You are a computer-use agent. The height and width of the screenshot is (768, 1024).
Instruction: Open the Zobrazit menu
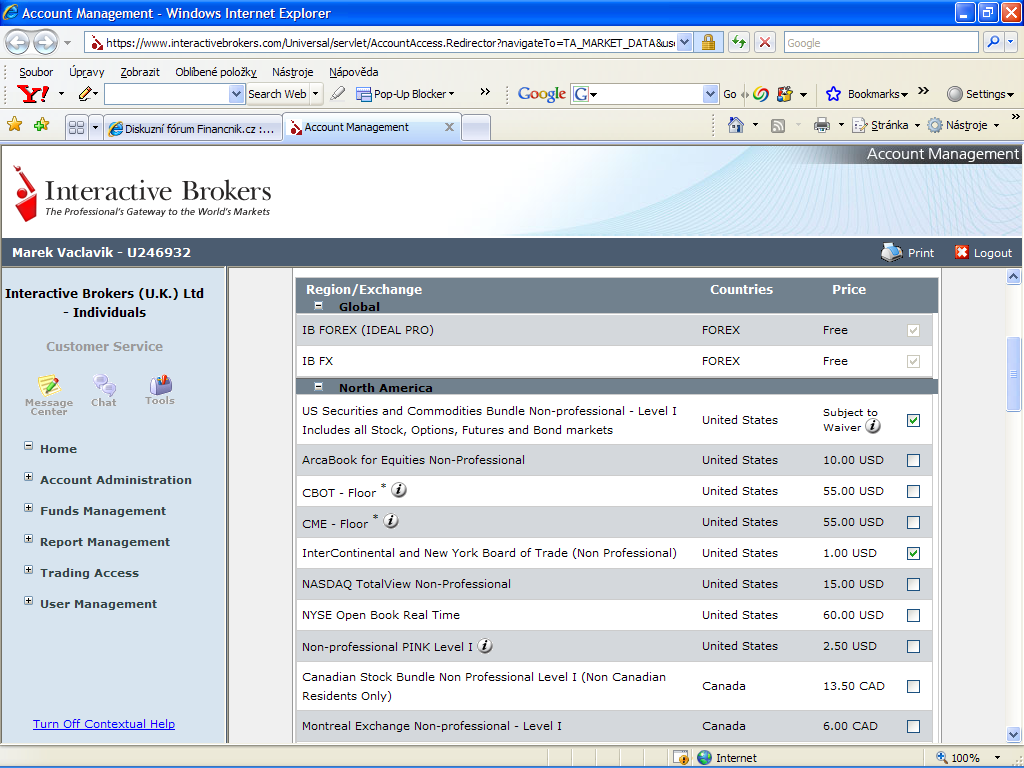pos(140,72)
